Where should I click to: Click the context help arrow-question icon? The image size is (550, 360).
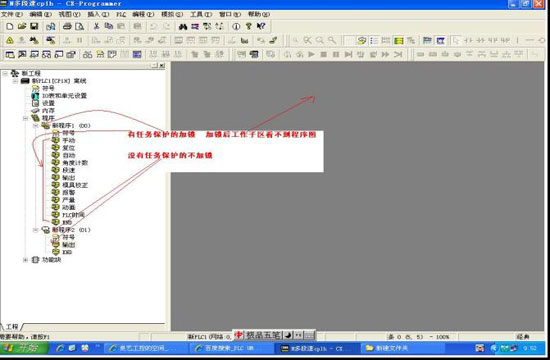[x=261, y=26]
